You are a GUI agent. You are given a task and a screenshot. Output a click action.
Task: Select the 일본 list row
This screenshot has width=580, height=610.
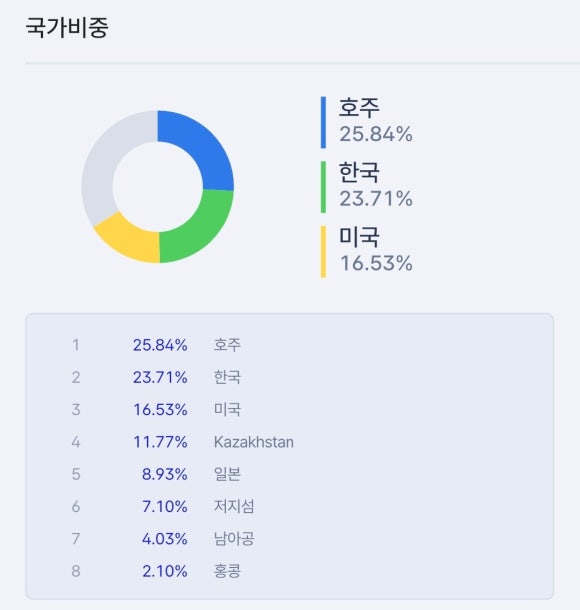pos(289,474)
